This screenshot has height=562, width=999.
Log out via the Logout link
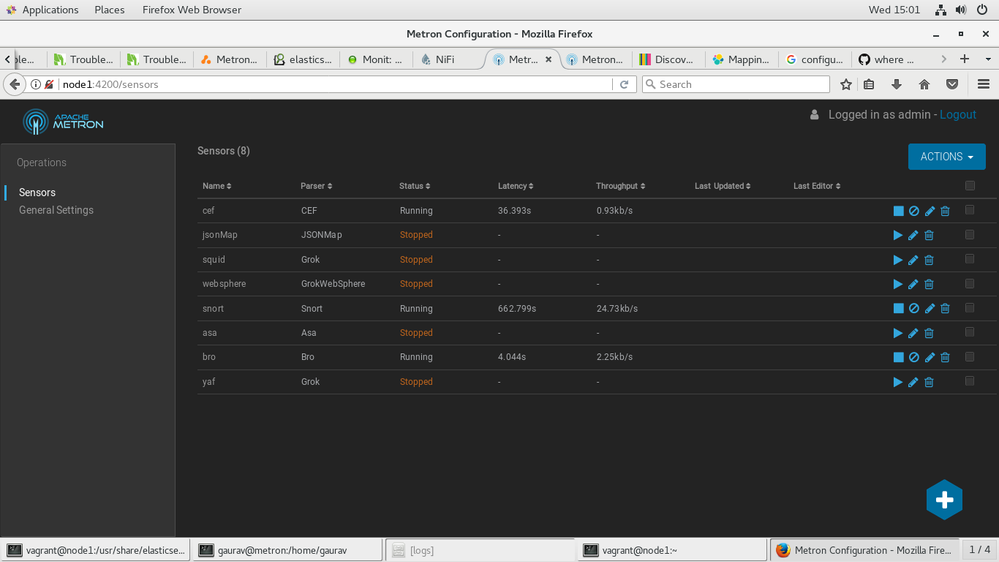pos(958,115)
